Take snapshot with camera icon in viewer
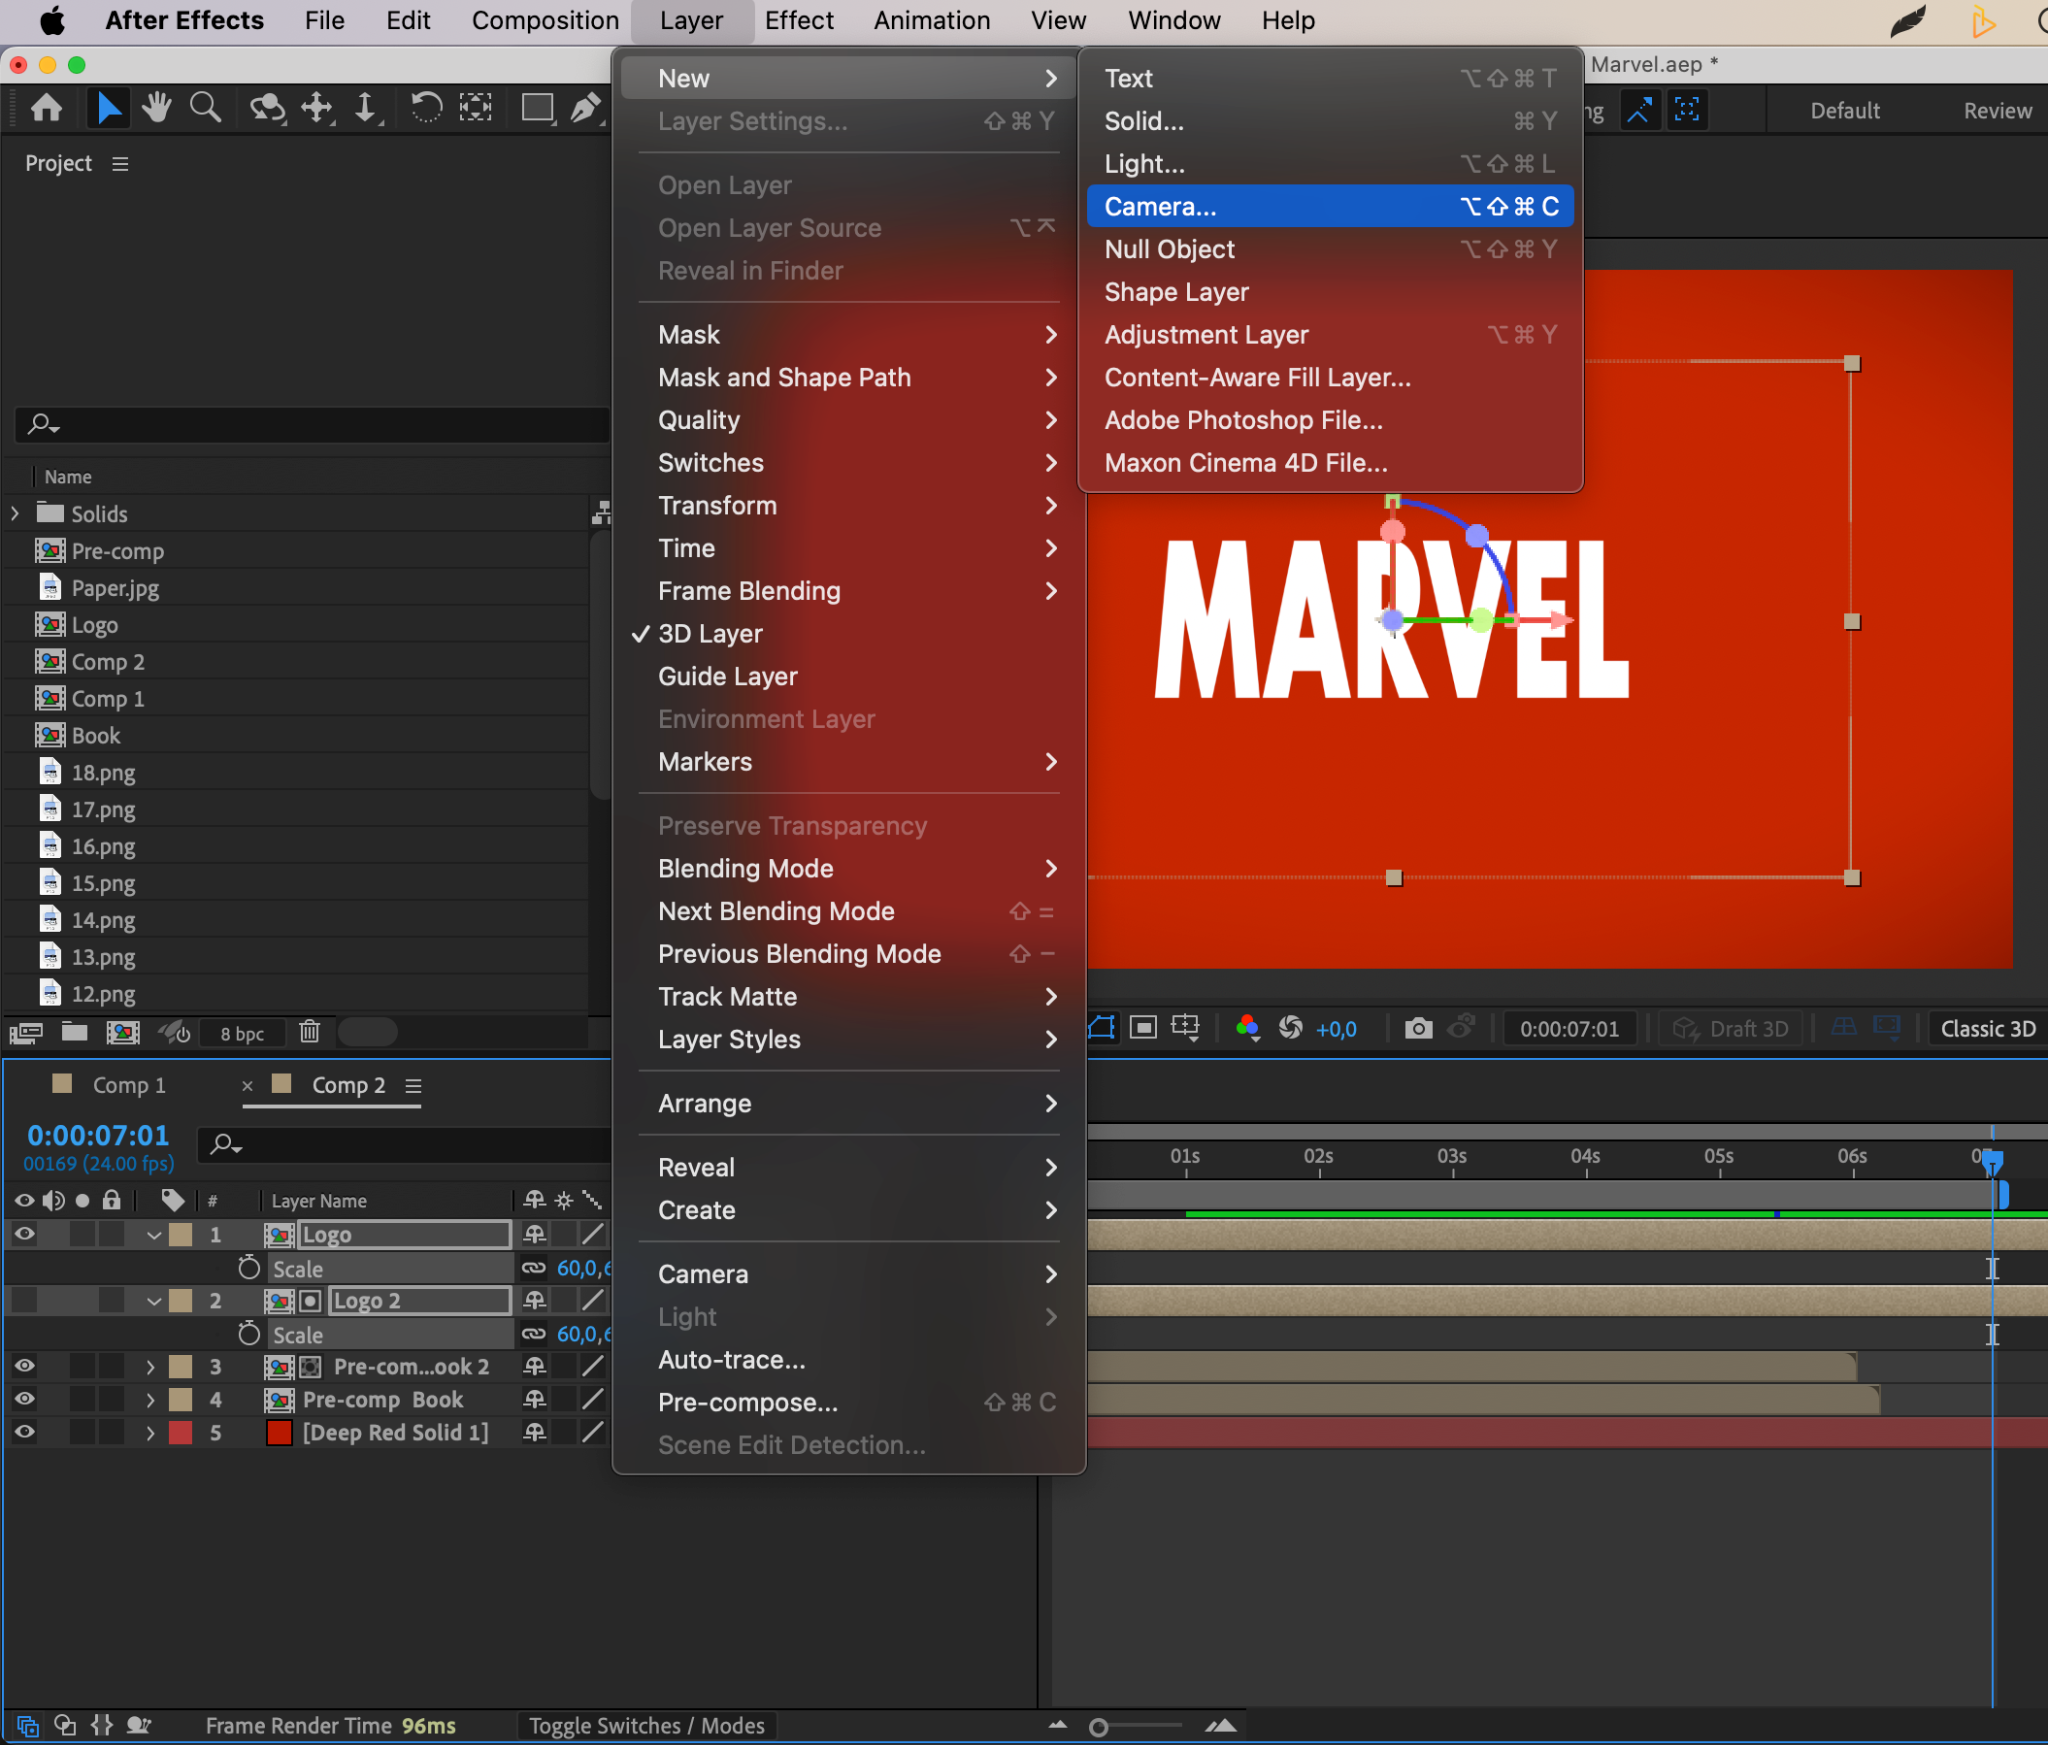This screenshot has height=1745, width=2048. pos(1418,1028)
